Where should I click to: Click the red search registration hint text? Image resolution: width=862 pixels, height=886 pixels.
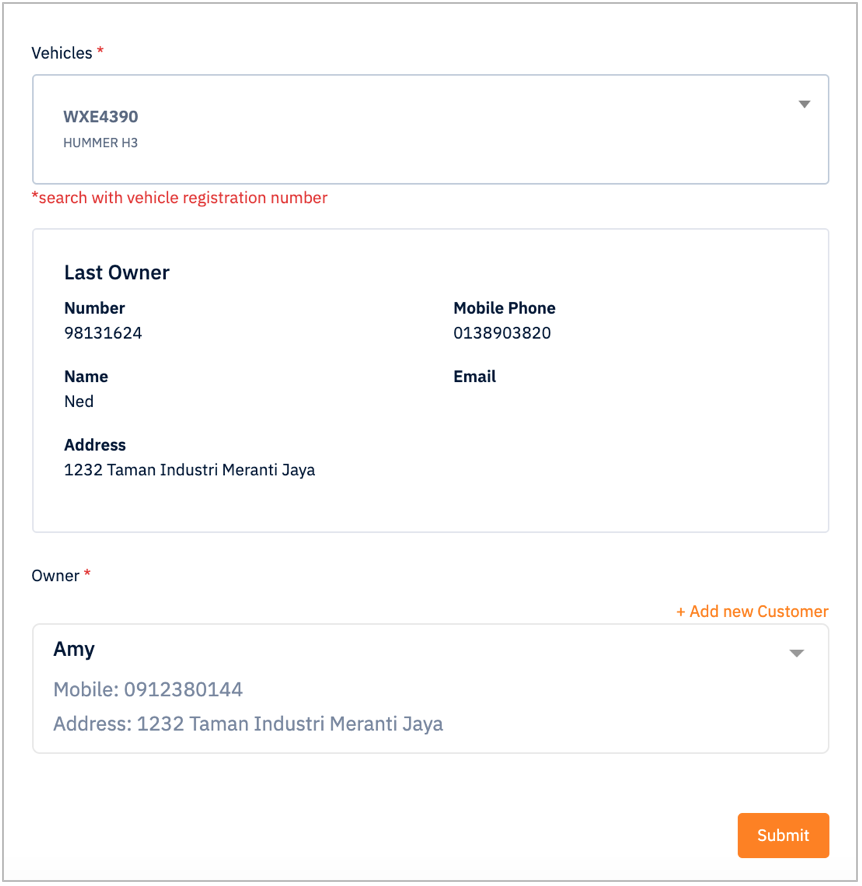(180, 198)
